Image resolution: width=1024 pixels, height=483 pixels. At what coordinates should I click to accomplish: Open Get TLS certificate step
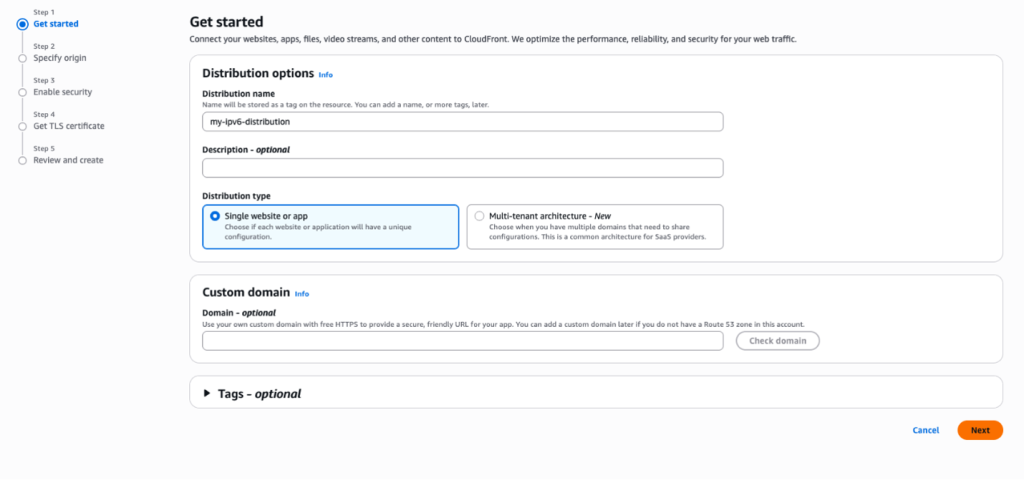pyautogui.click(x=69, y=126)
